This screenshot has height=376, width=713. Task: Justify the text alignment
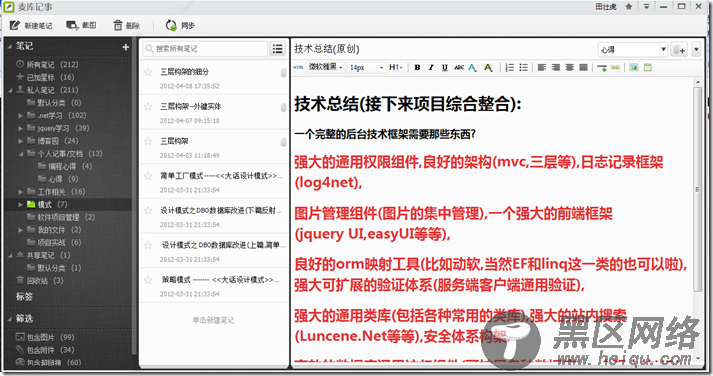pos(583,67)
